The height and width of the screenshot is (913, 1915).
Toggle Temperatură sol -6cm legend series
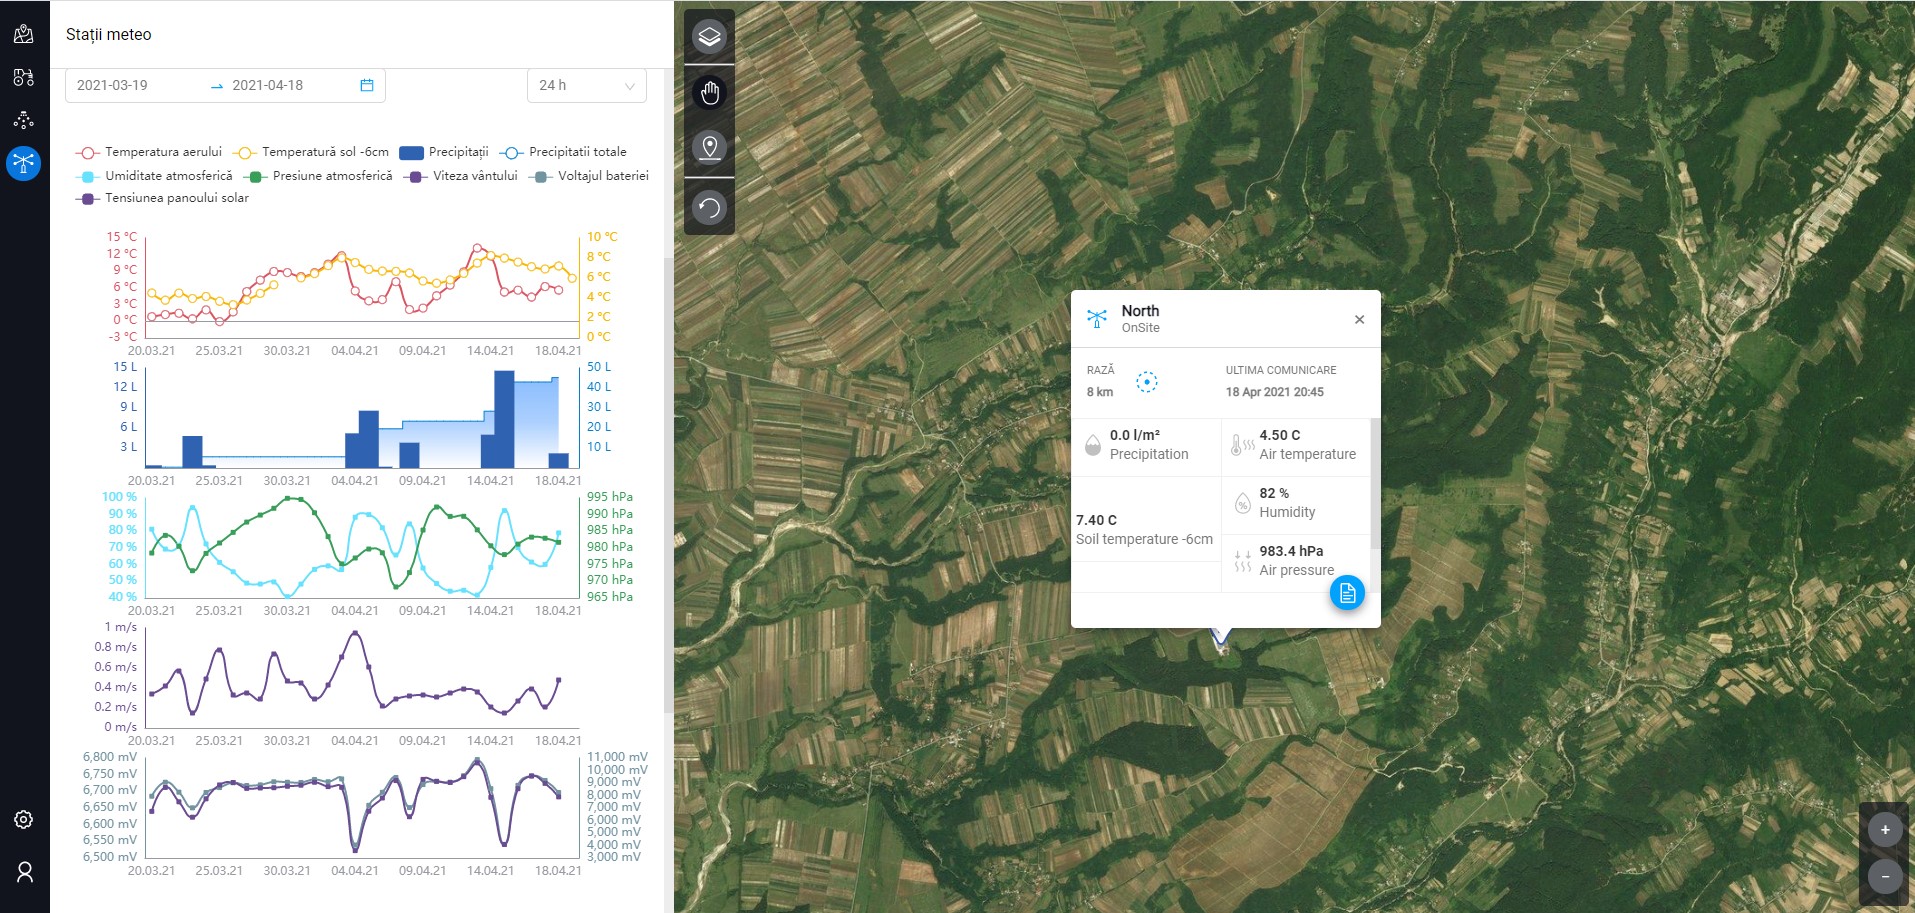point(311,152)
